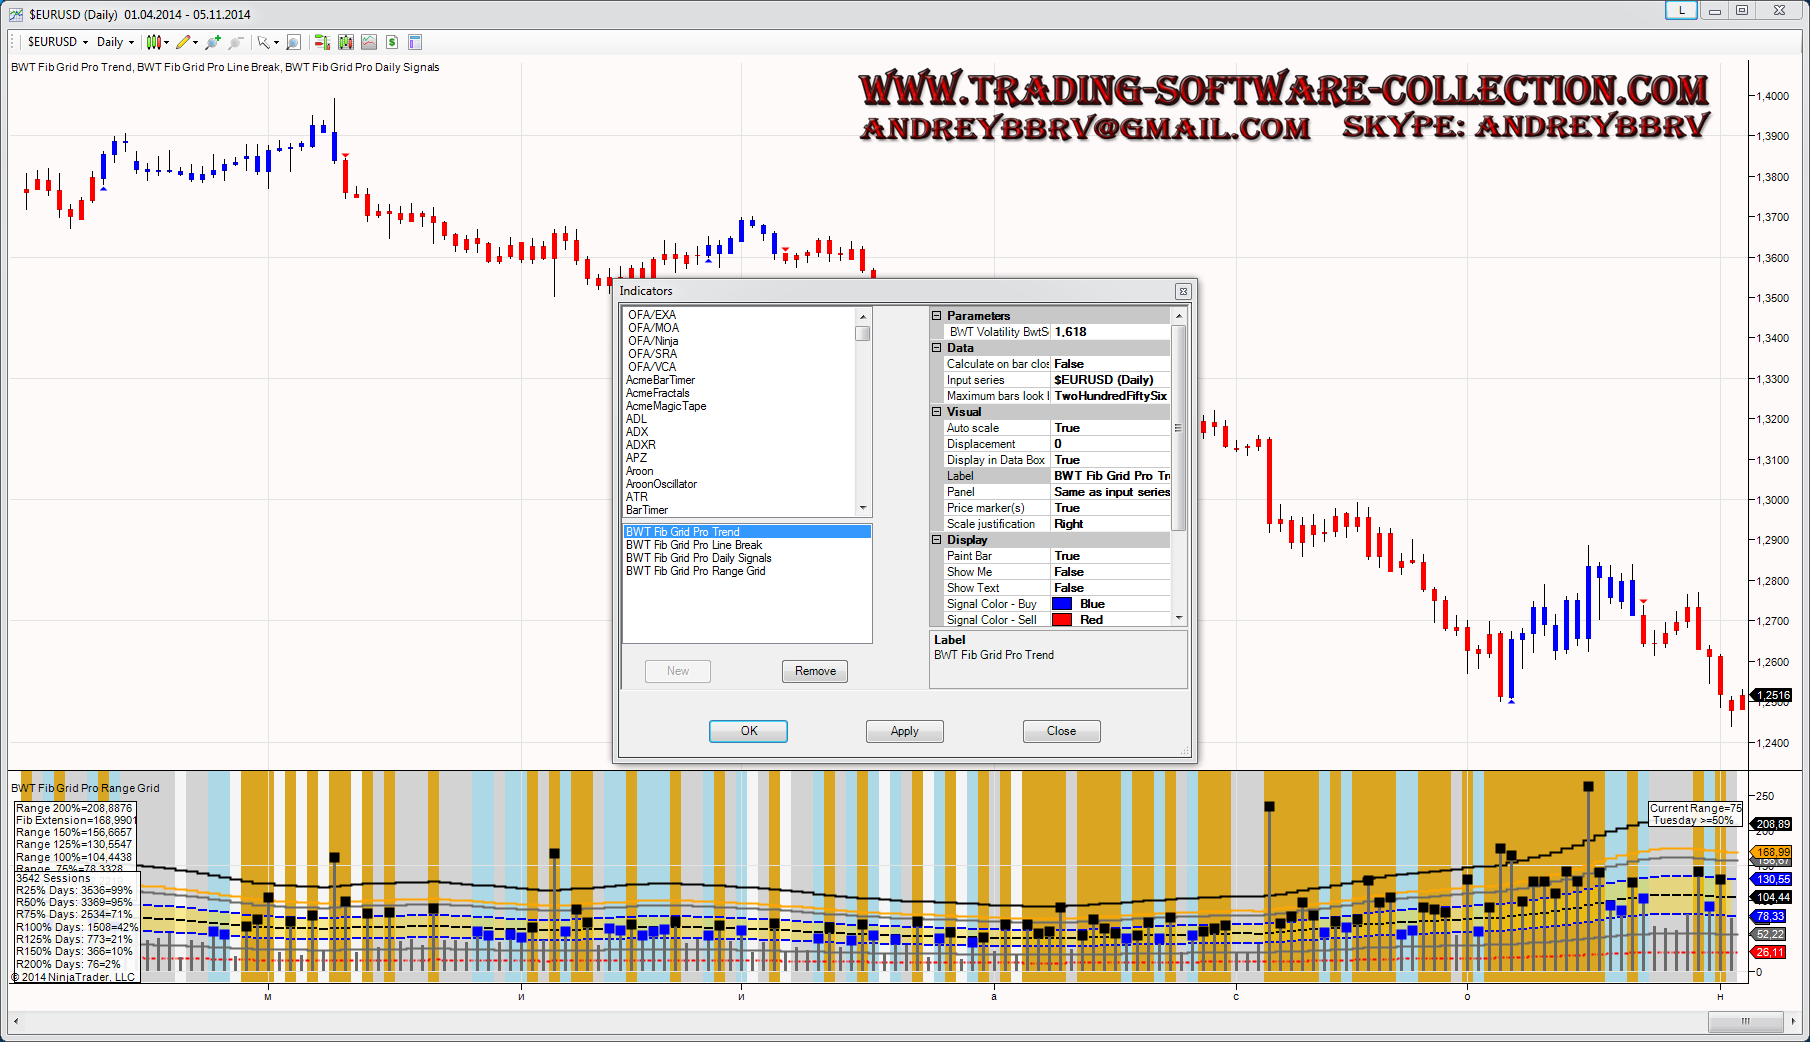Click the zoom in magnifier icon

point(213,42)
